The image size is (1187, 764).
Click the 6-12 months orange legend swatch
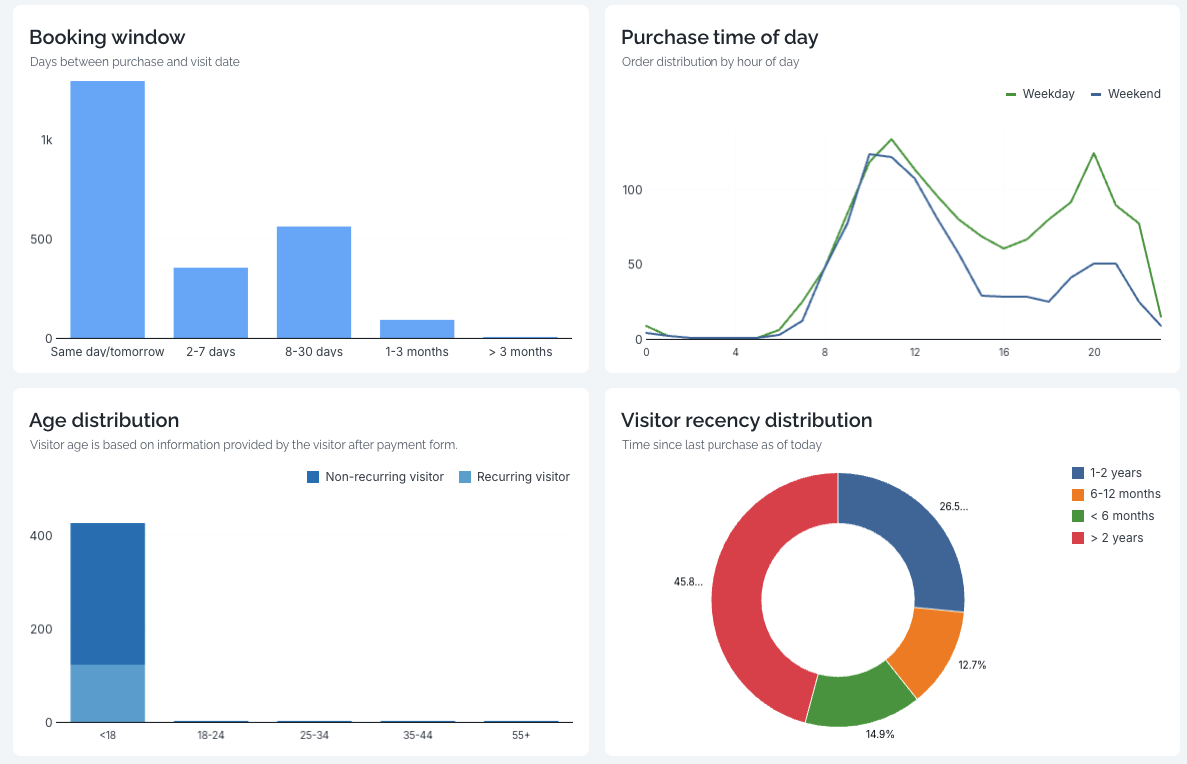click(x=1078, y=494)
